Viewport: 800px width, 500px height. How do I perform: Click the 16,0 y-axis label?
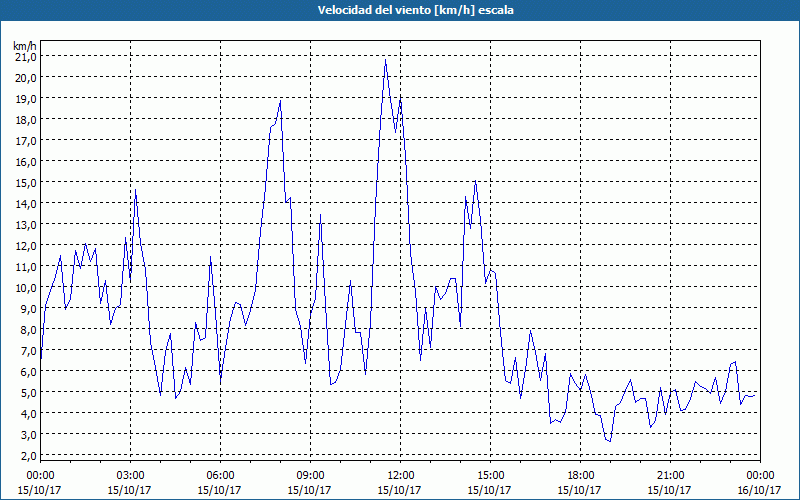coord(26,161)
